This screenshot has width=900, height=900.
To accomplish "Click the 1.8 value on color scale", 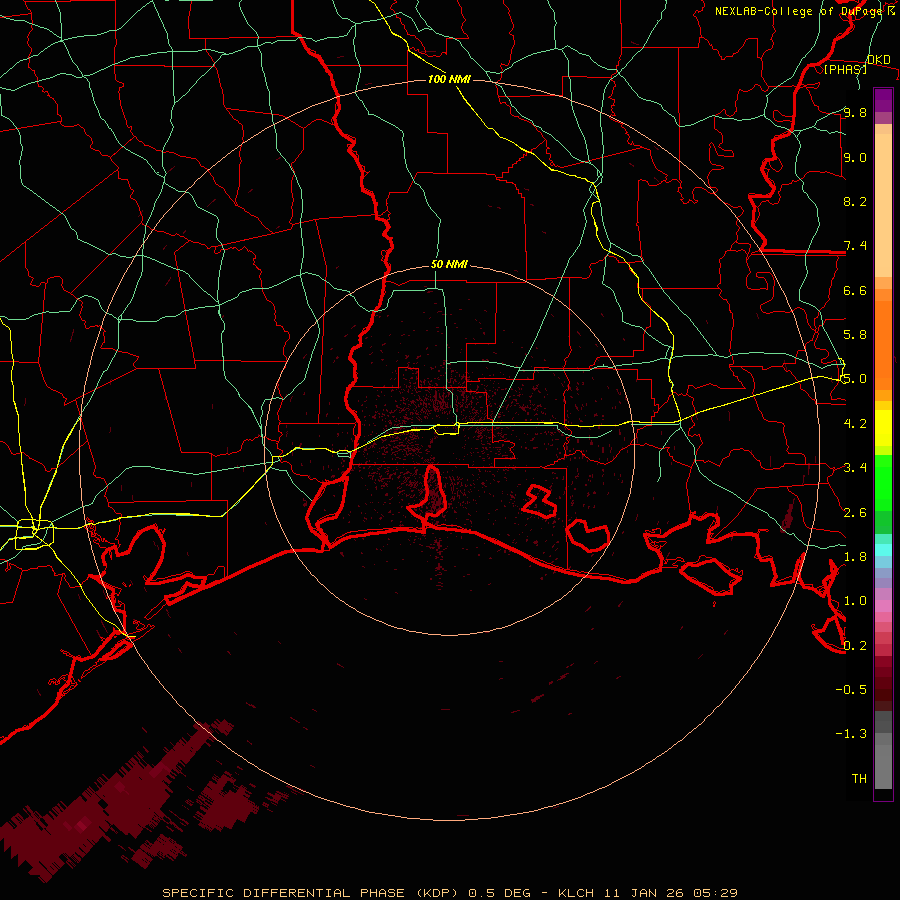I will (x=855, y=557).
